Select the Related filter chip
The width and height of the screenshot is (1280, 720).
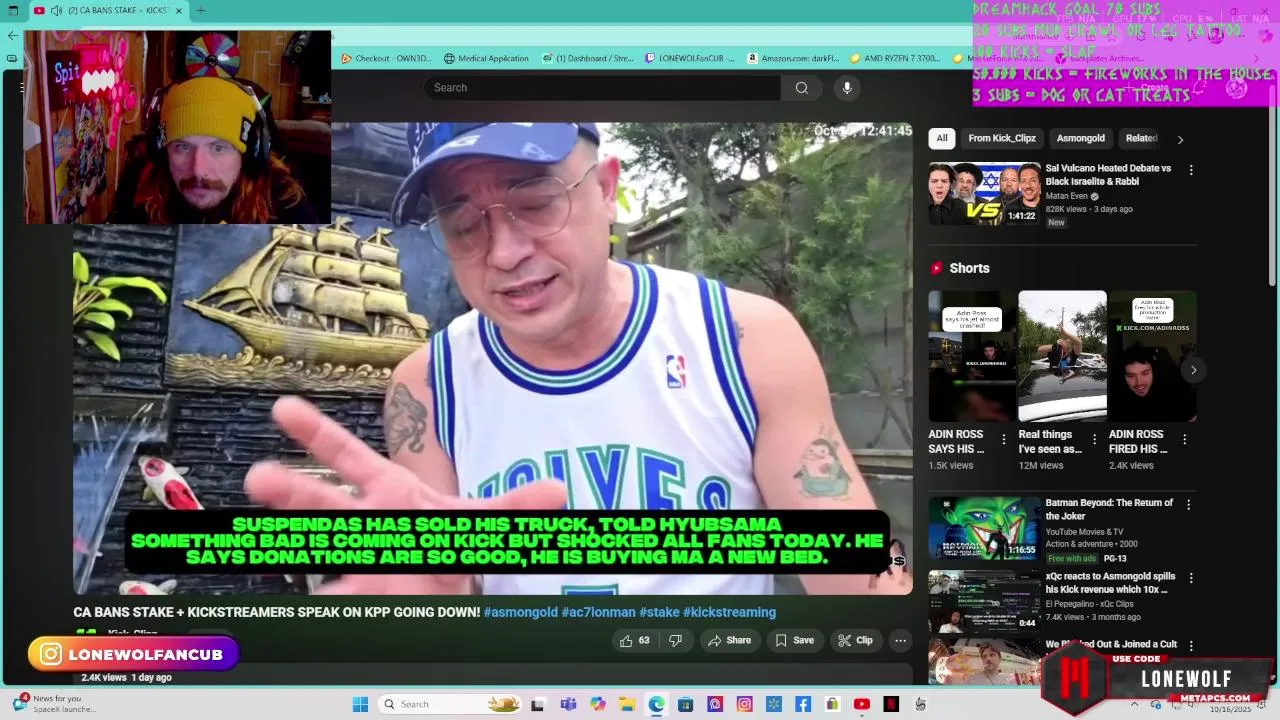click(1142, 139)
